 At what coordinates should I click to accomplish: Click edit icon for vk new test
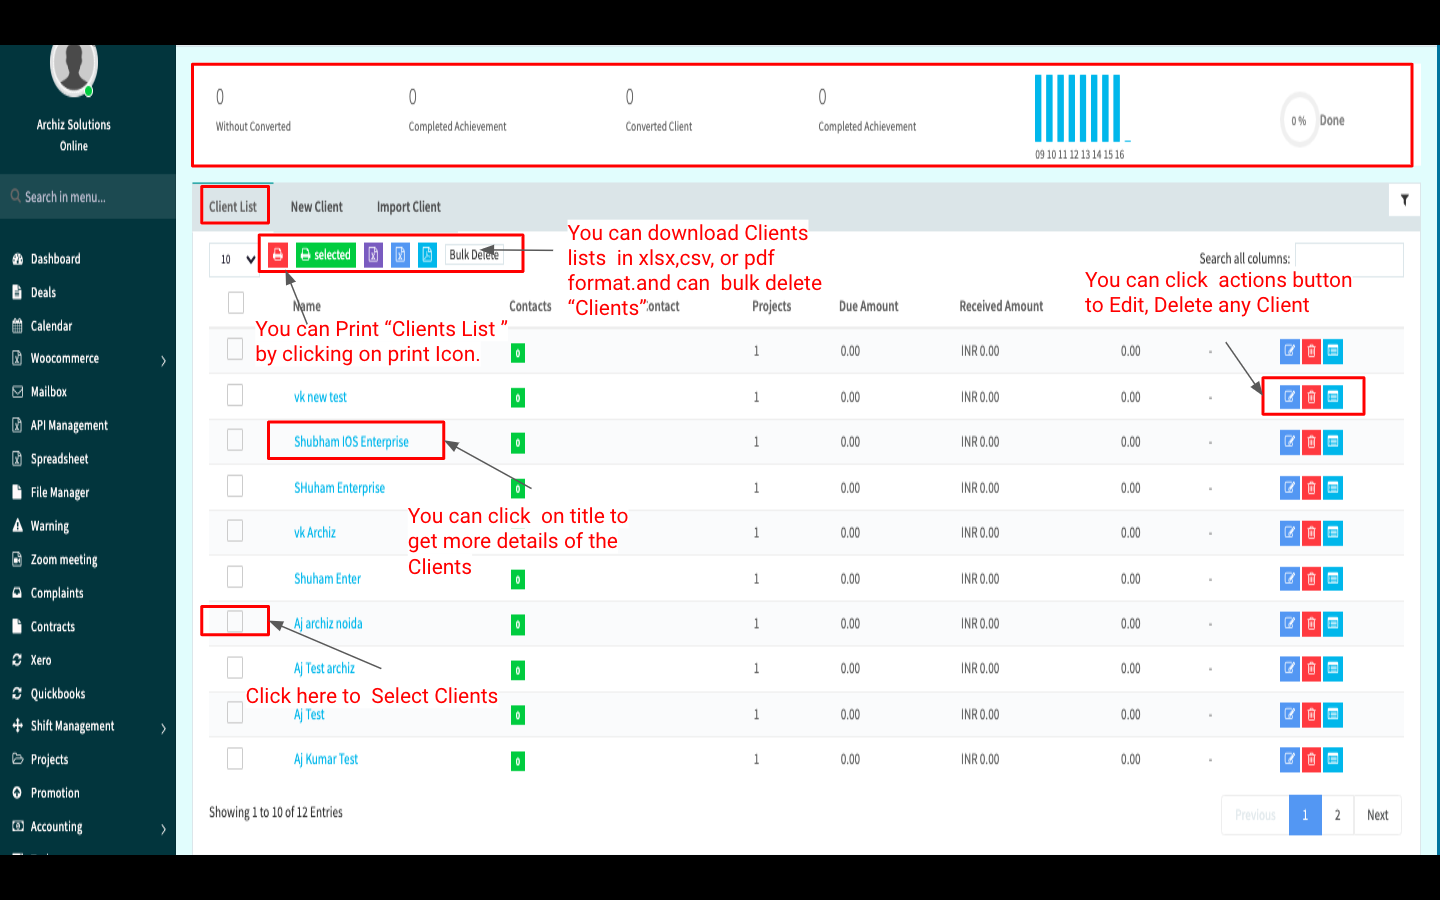[1289, 397]
